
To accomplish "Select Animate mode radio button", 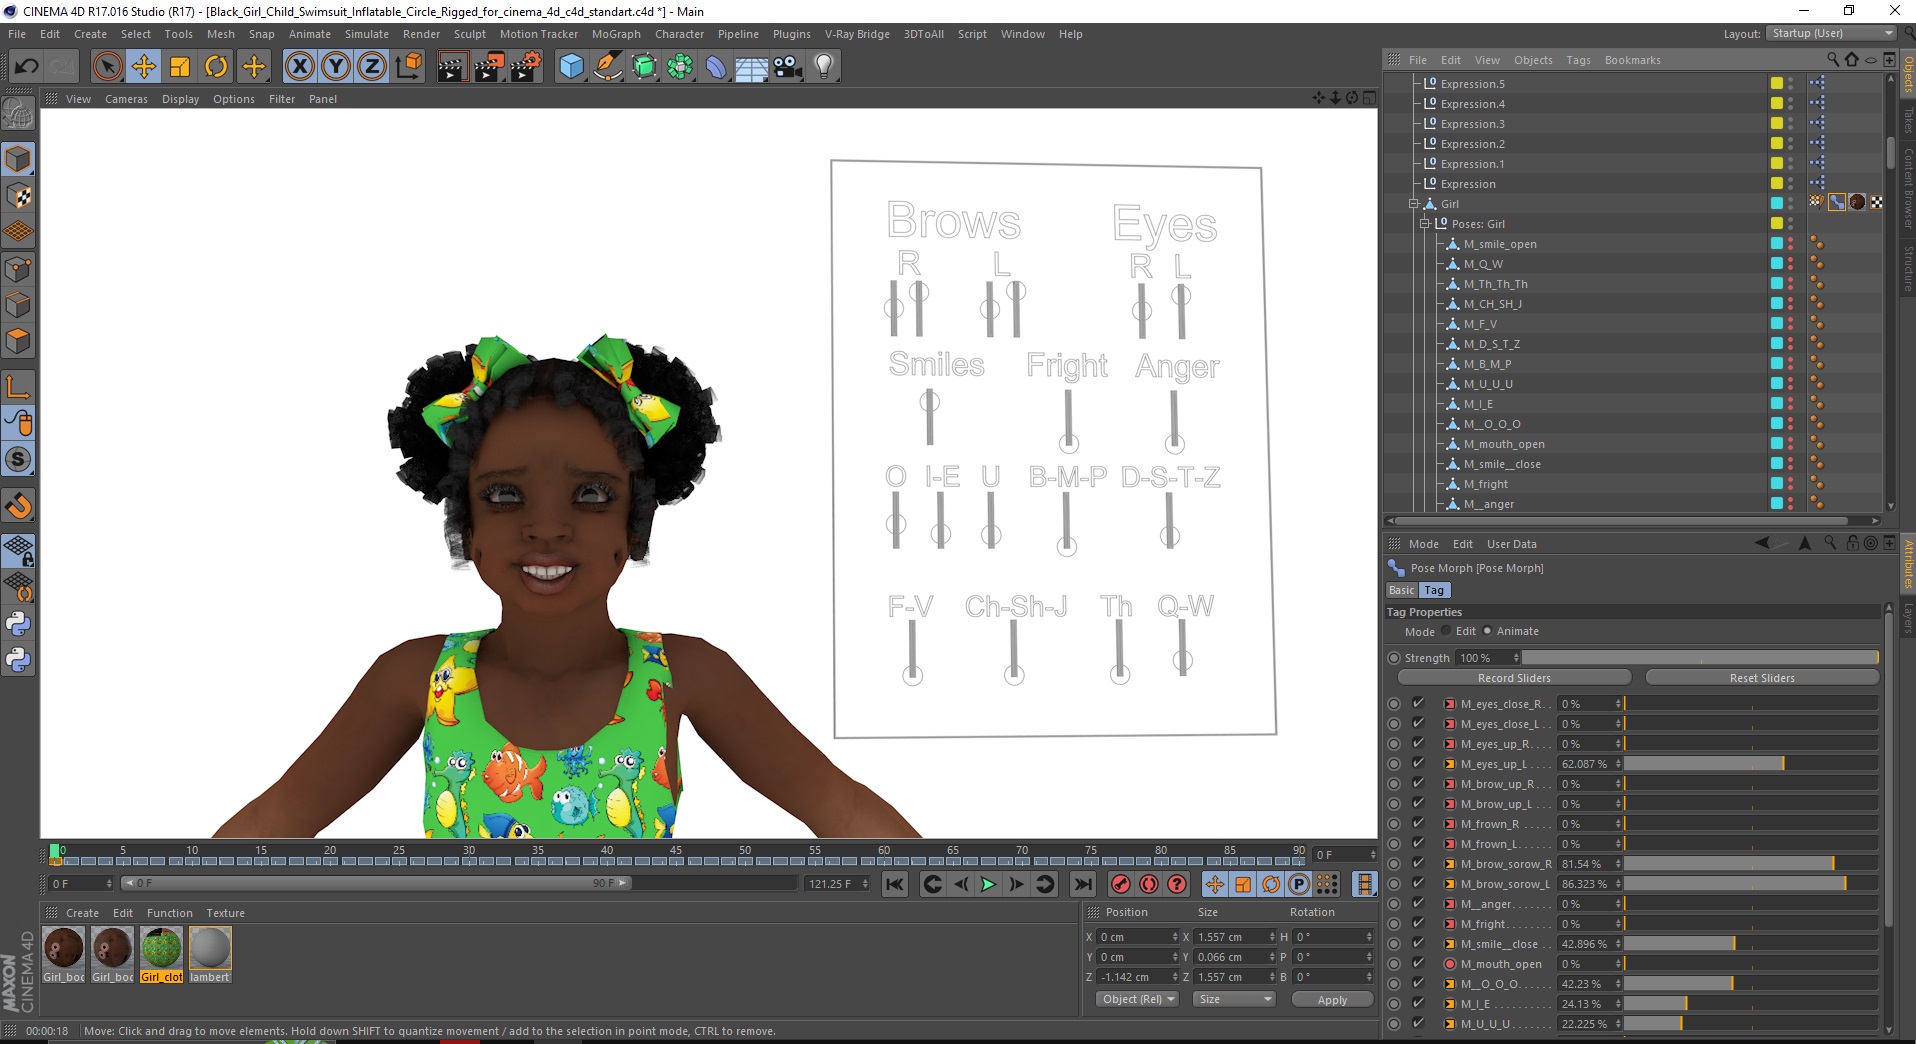I will click(x=1487, y=631).
